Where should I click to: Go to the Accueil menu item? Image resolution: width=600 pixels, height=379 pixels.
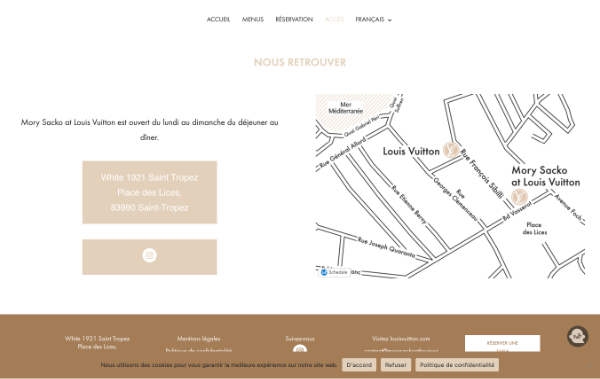(218, 20)
